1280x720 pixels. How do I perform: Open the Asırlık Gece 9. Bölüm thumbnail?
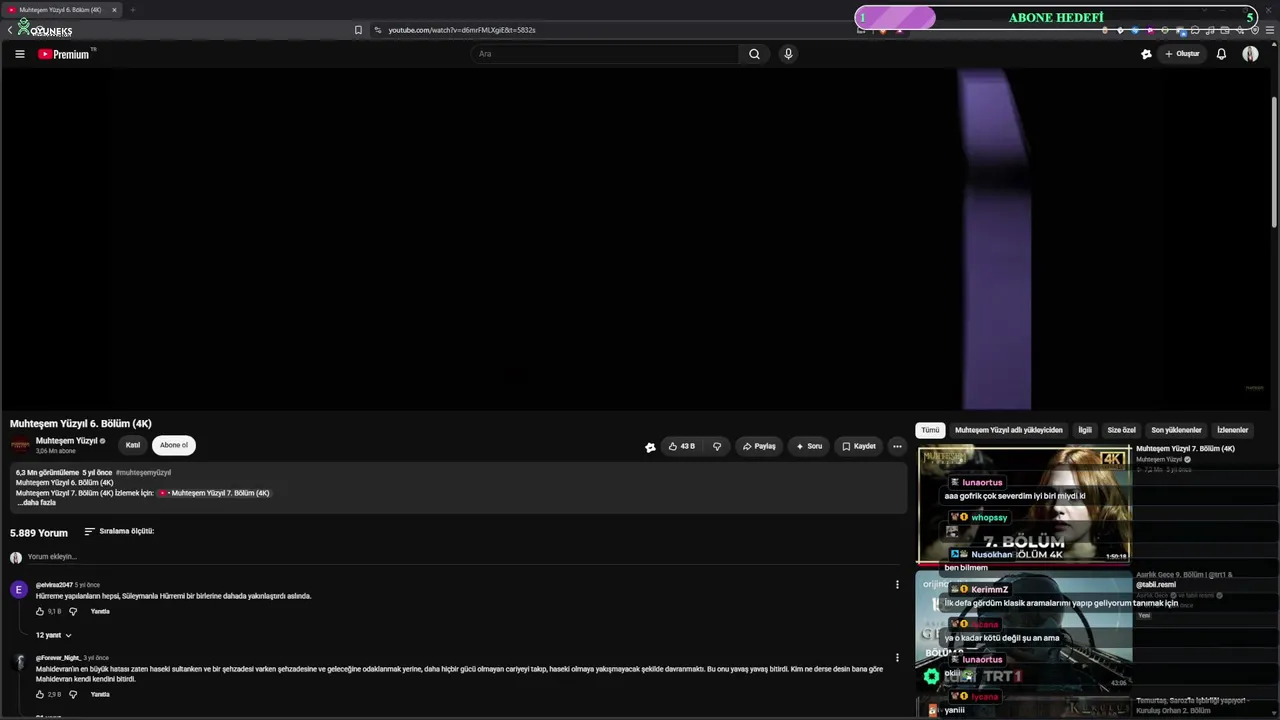(1024, 632)
